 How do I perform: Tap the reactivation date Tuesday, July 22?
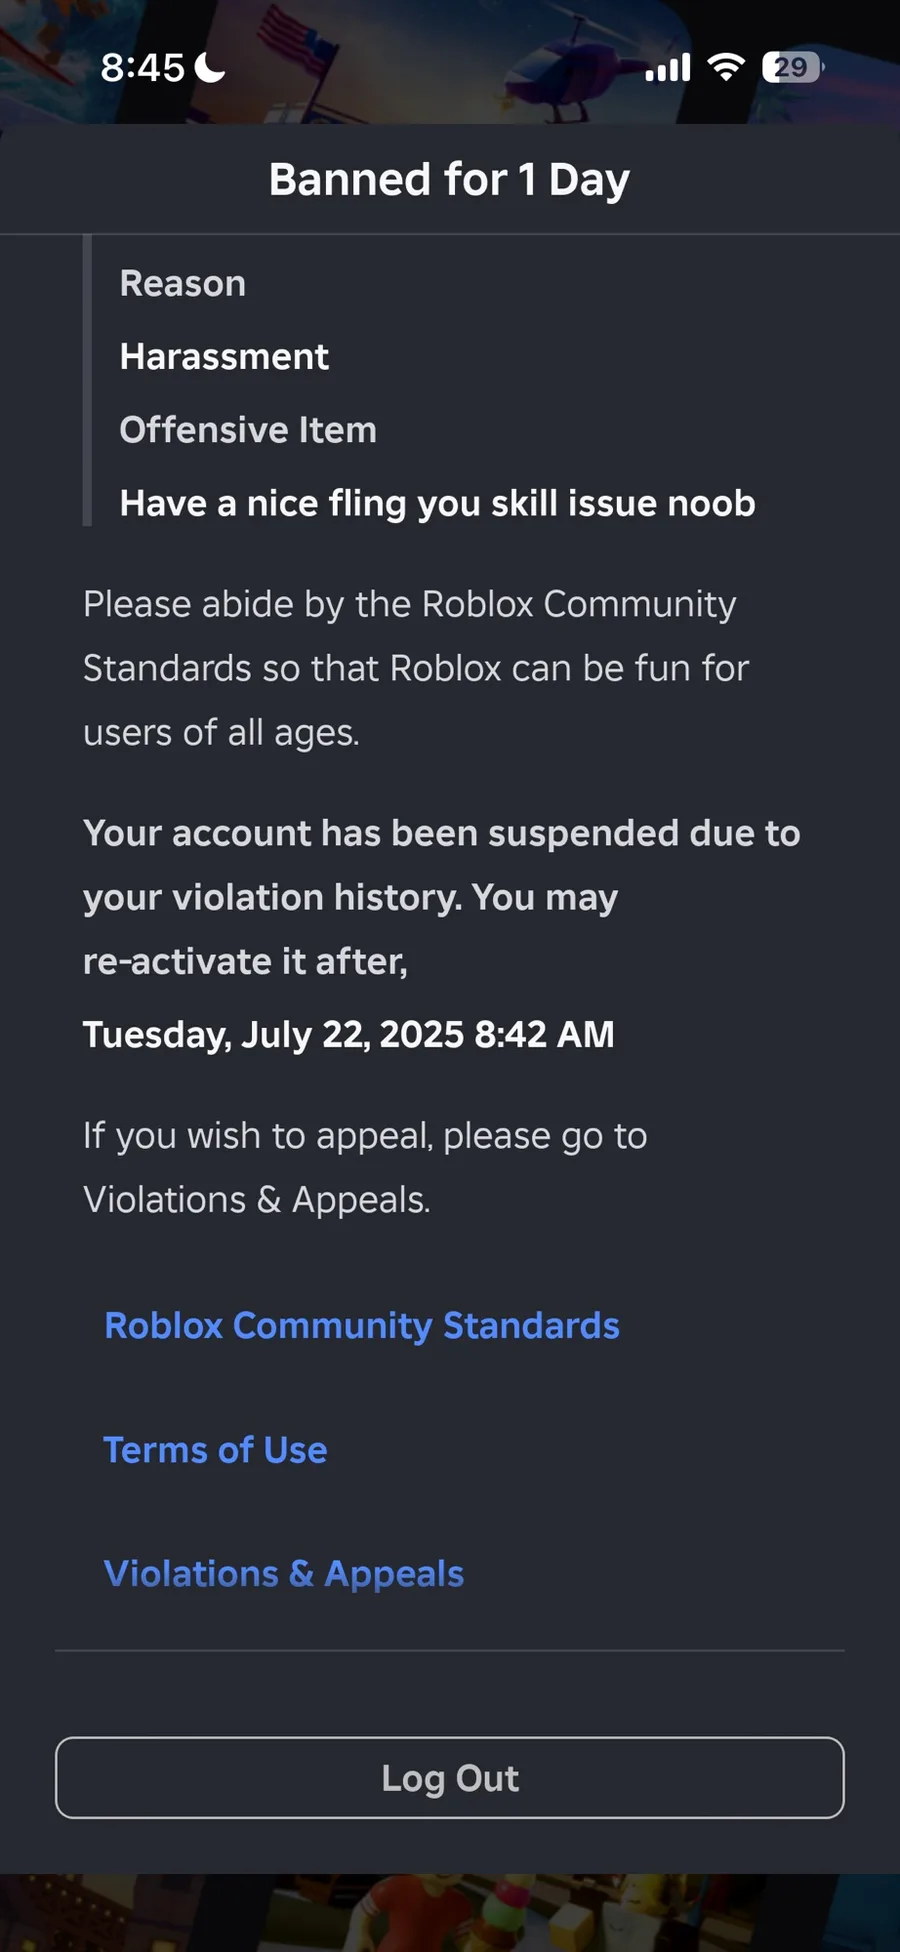pyautogui.click(x=348, y=1034)
